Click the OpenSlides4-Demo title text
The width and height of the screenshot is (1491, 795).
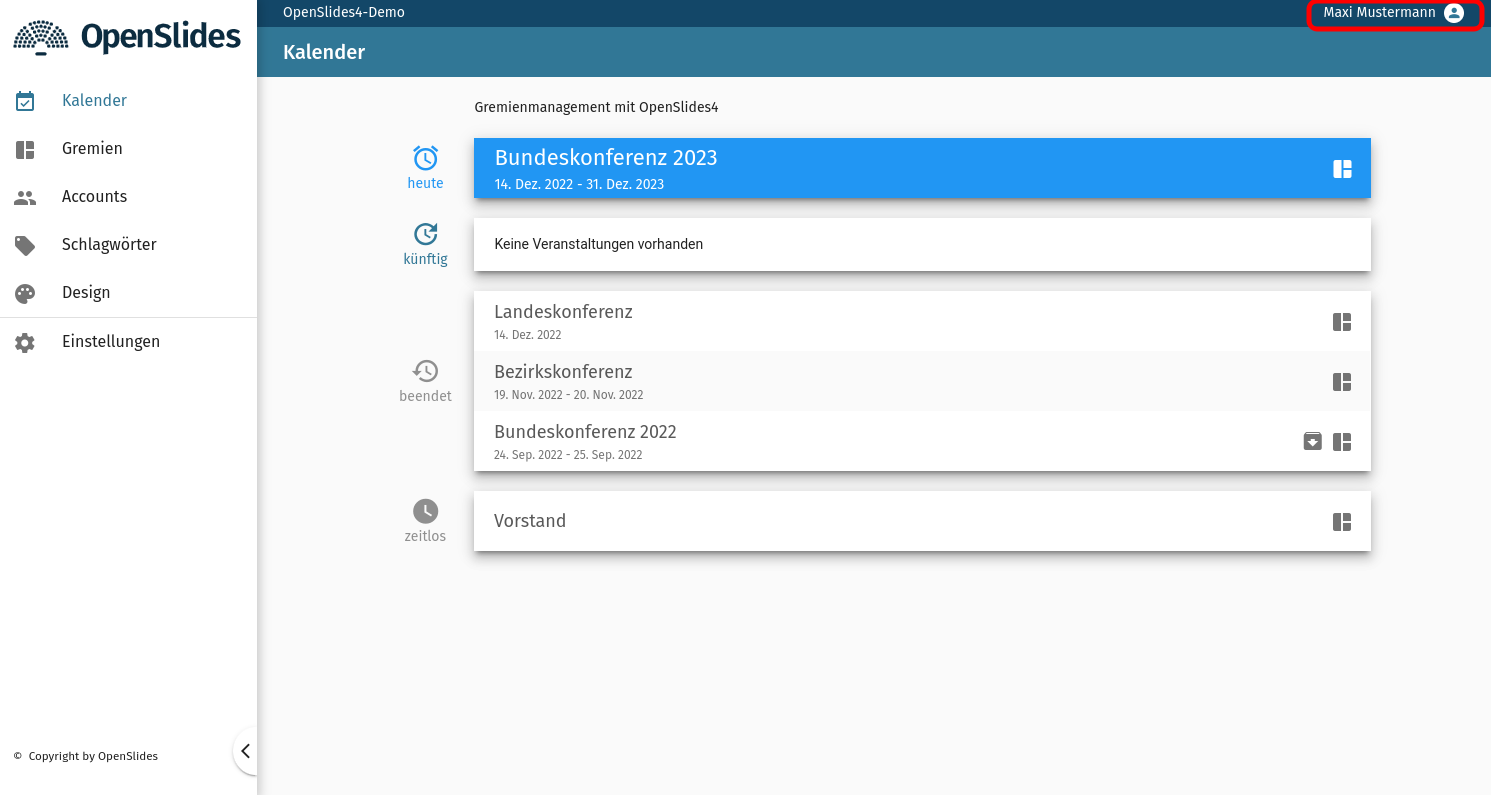click(x=344, y=13)
